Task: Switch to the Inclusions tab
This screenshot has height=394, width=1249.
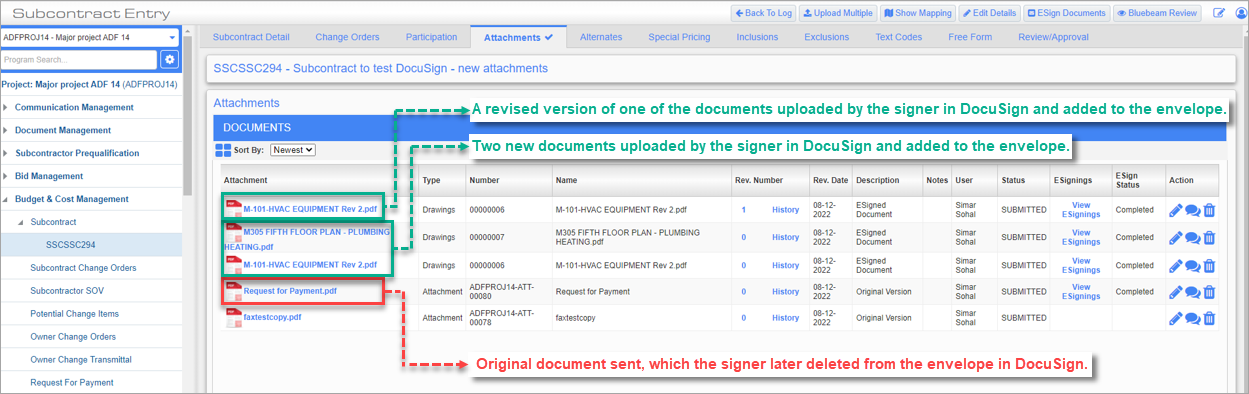Action: (x=757, y=37)
